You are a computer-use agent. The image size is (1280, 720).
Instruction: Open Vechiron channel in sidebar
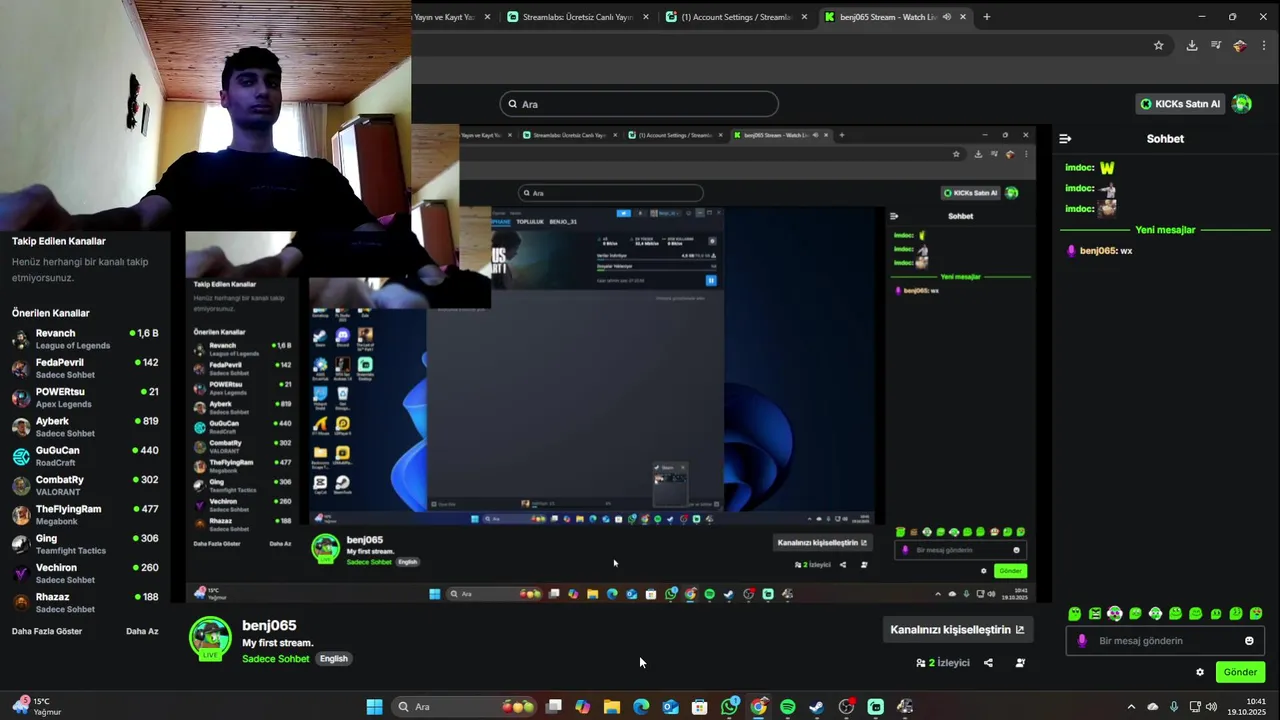pos(85,574)
